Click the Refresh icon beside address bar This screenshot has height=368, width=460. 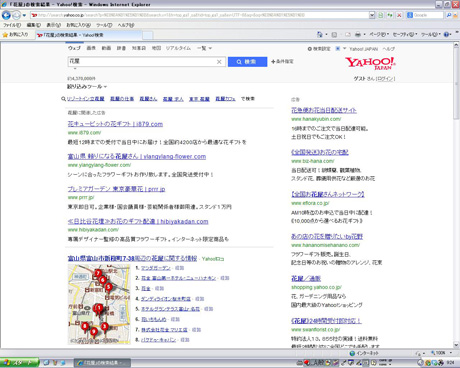pyautogui.click(x=390, y=15)
